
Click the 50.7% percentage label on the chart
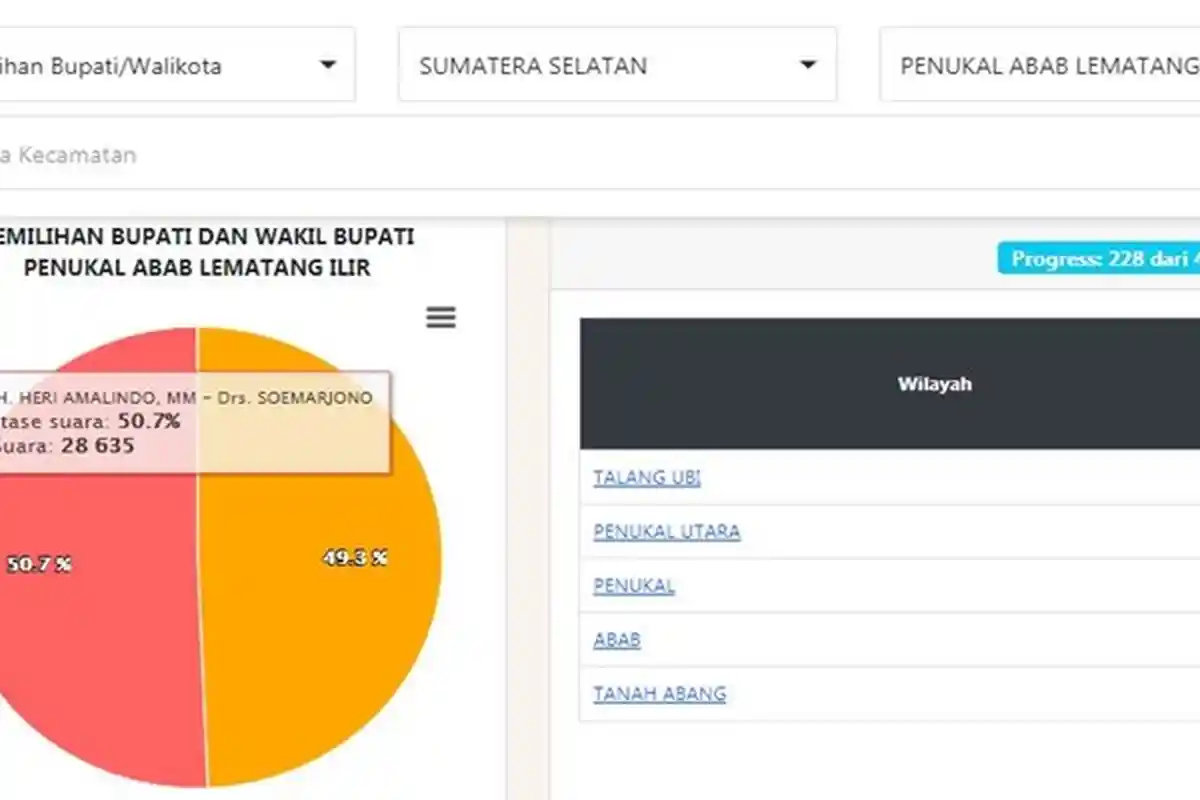coord(40,563)
